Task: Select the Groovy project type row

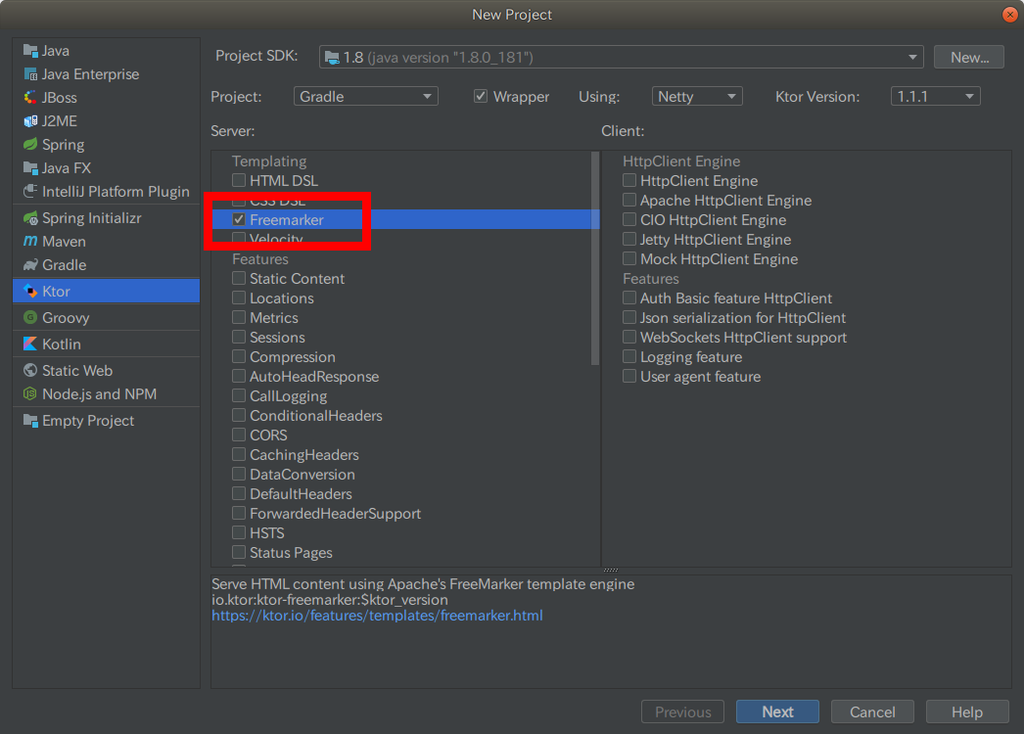Action: click(x=106, y=318)
